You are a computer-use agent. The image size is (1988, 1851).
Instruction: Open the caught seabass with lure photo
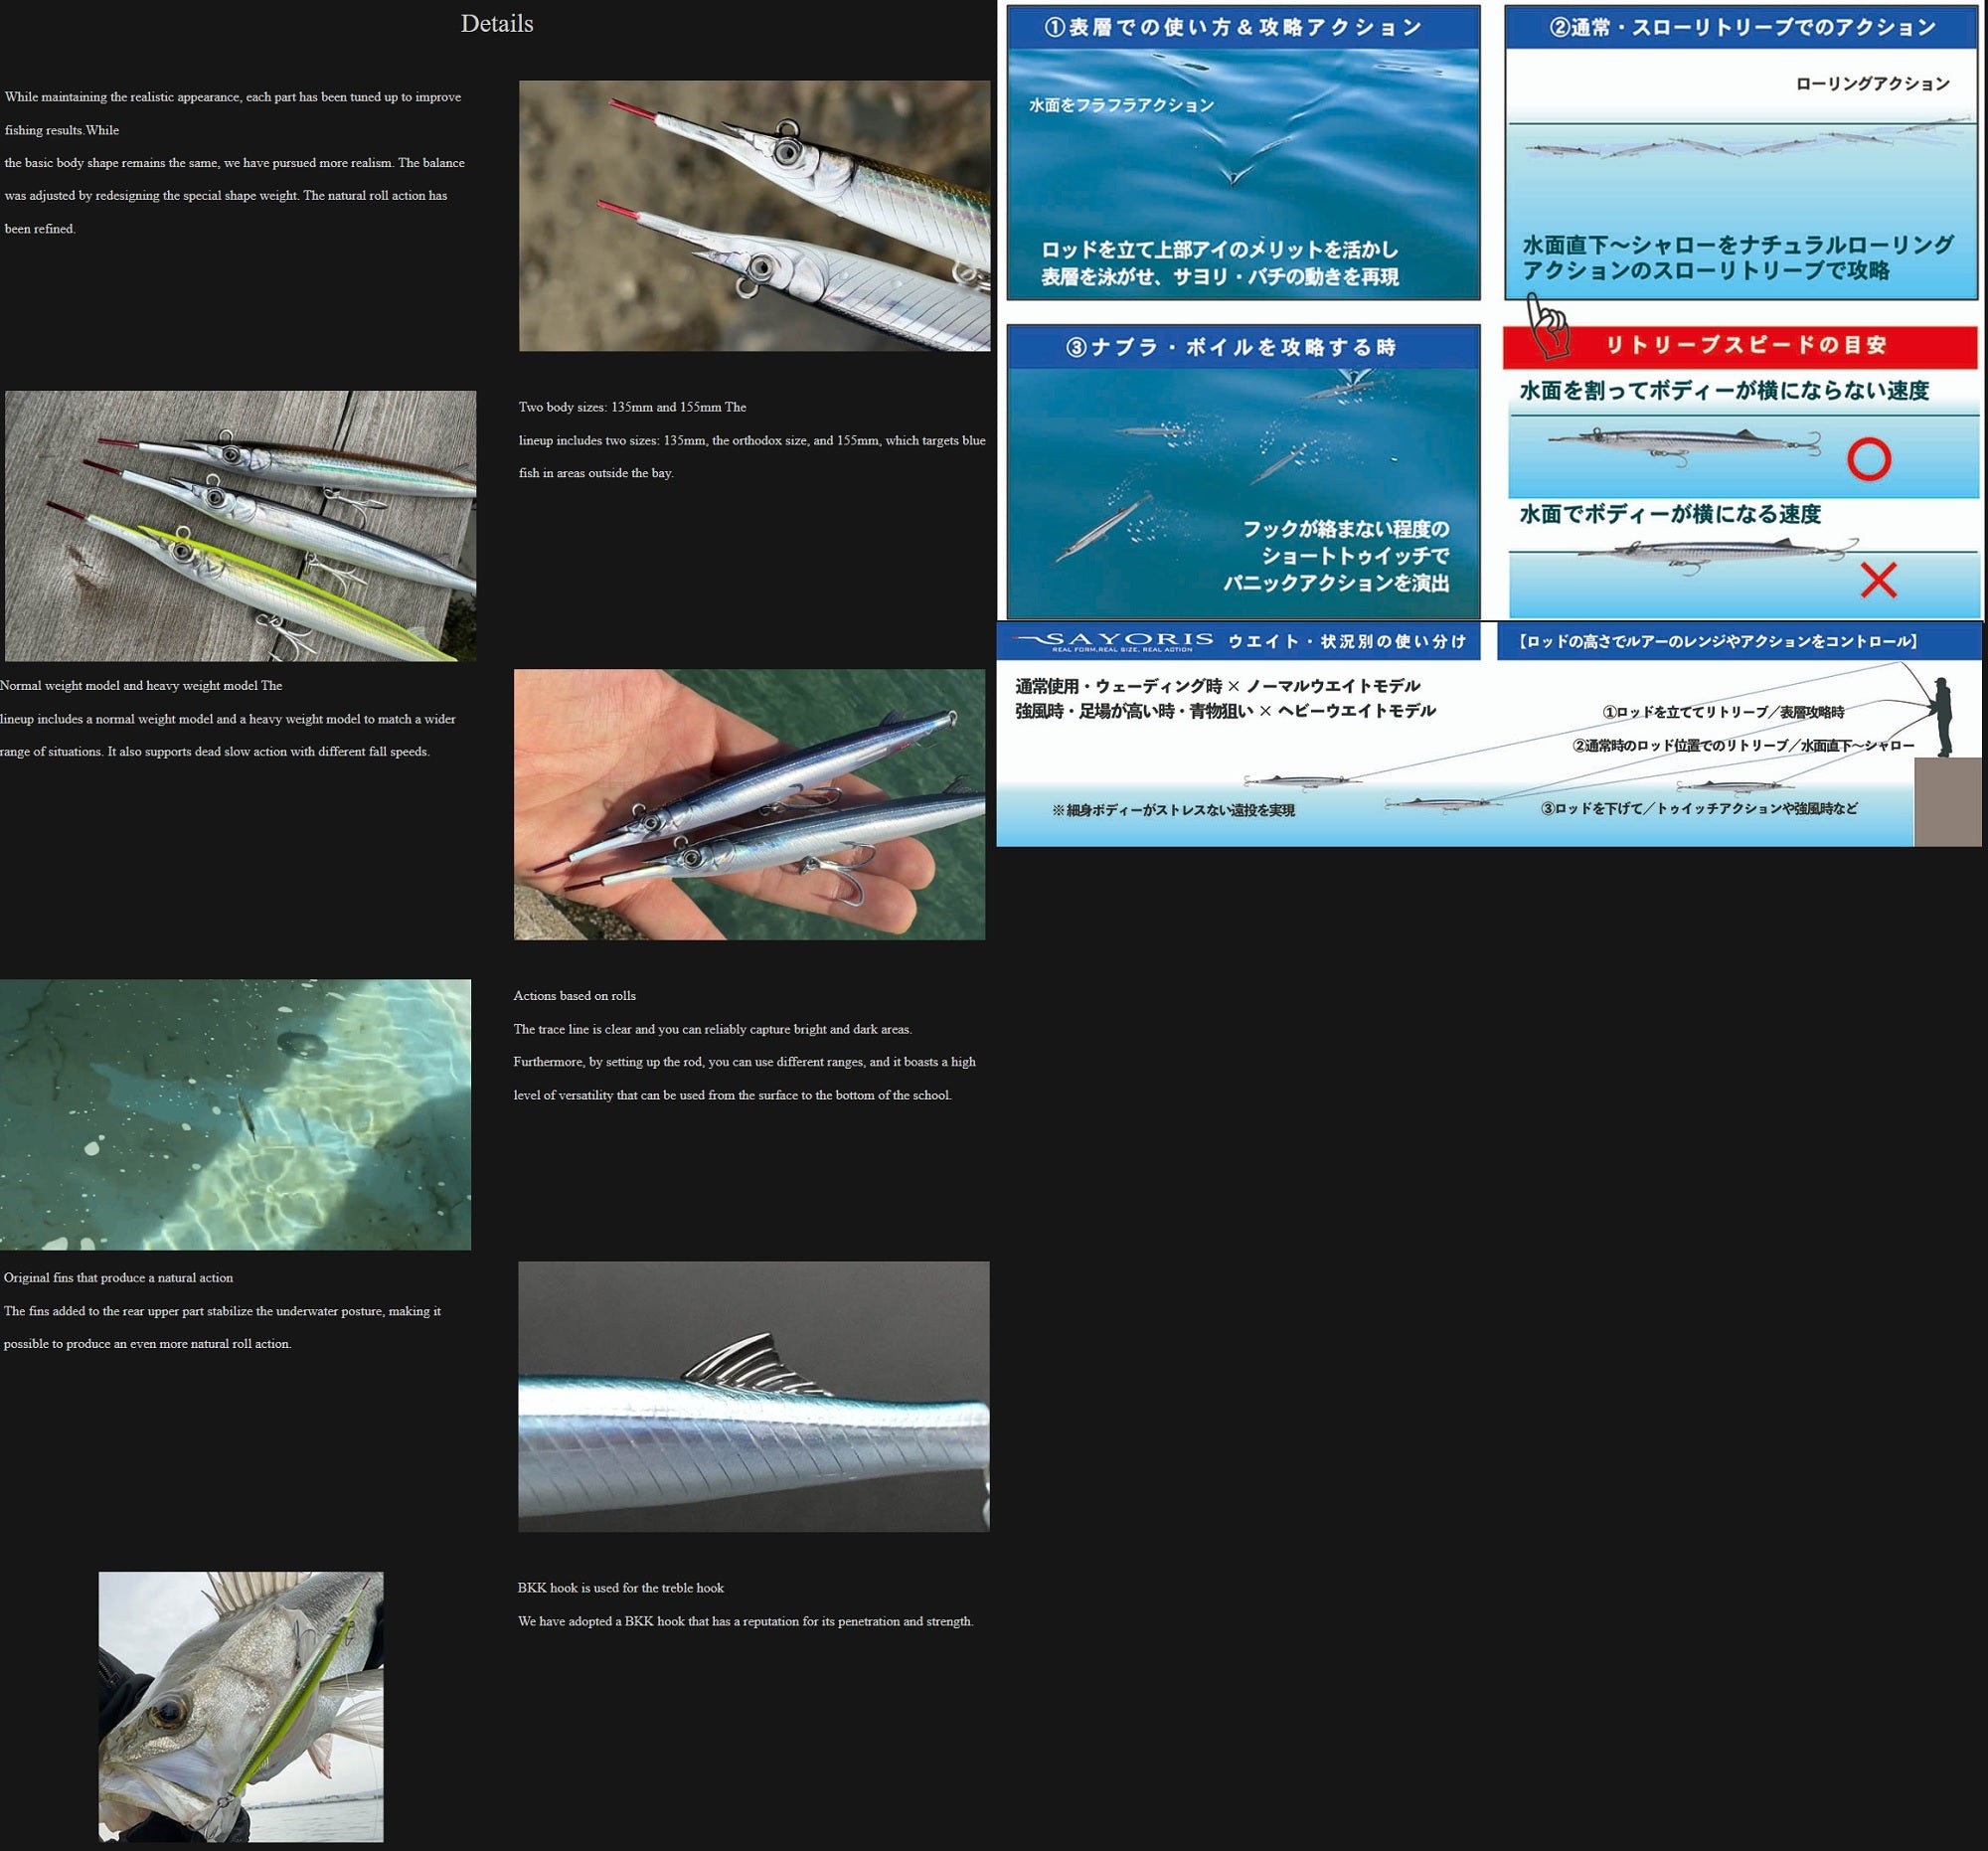point(241,1706)
